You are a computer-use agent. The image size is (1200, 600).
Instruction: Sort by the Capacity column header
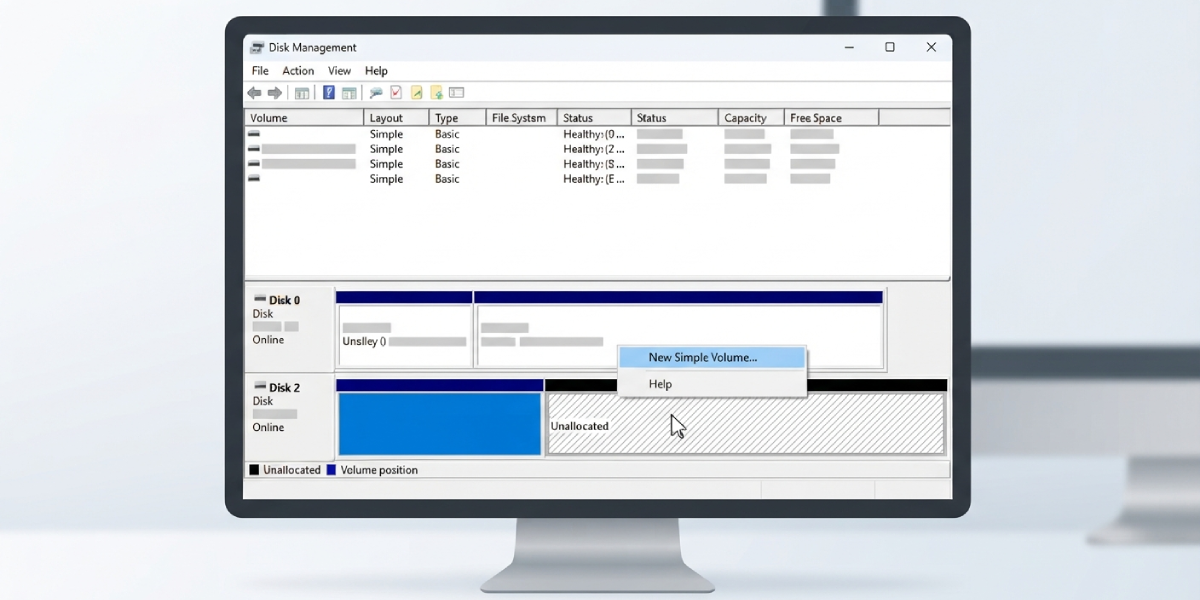click(x=750, y=118)
